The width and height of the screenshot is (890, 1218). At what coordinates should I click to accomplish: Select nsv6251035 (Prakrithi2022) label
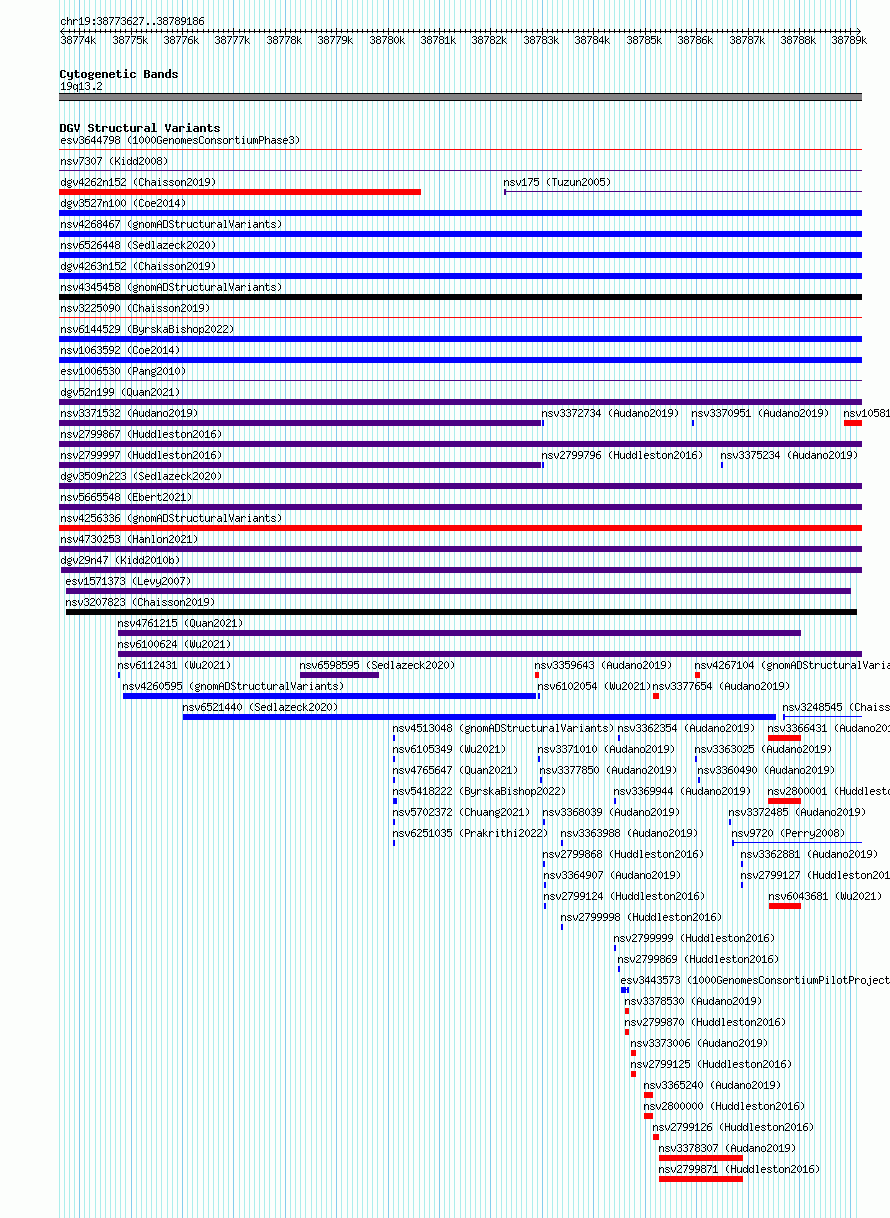coord(470,833)
